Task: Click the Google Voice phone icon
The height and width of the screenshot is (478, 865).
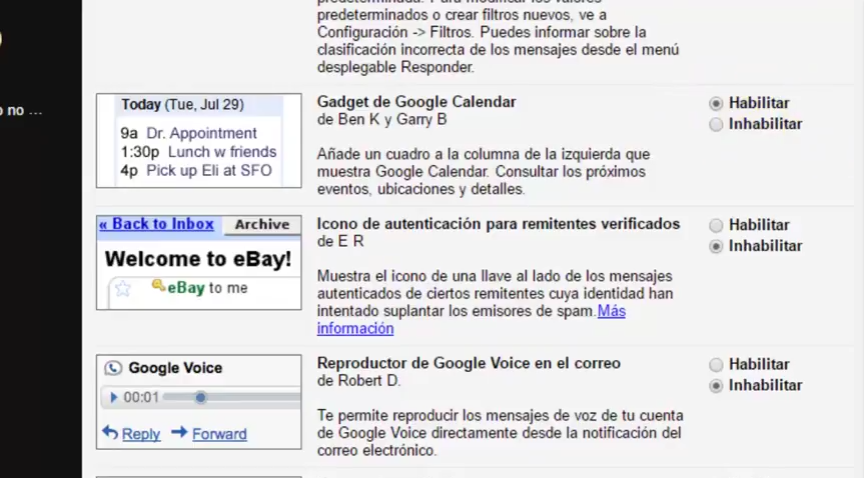Action: (x=113, y=368)
